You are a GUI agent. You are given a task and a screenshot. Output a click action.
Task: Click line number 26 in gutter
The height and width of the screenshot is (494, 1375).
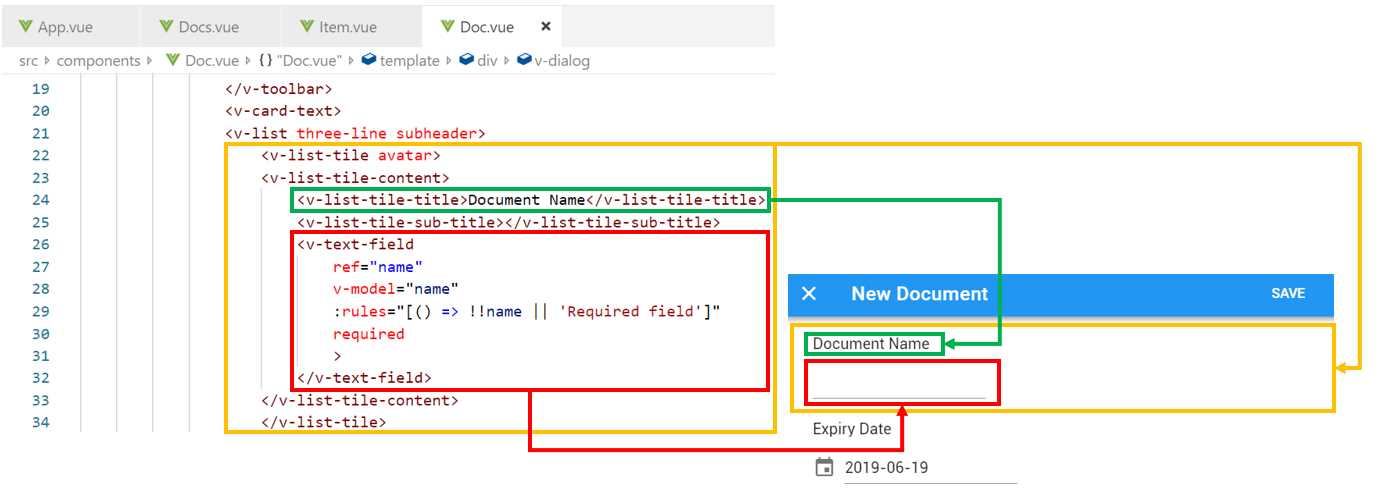(x=40, y=244)
